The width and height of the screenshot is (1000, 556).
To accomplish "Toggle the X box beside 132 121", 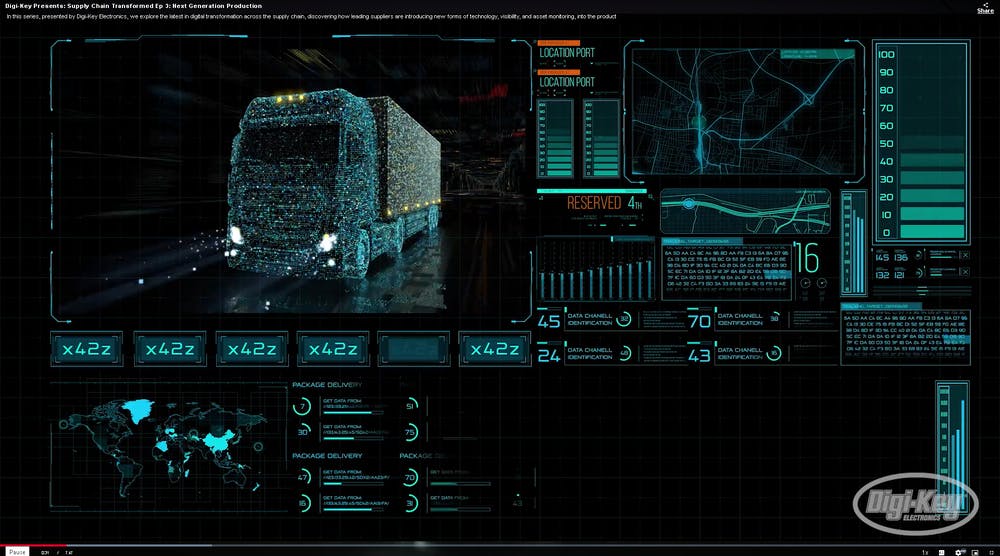I will tap(964, 273).
